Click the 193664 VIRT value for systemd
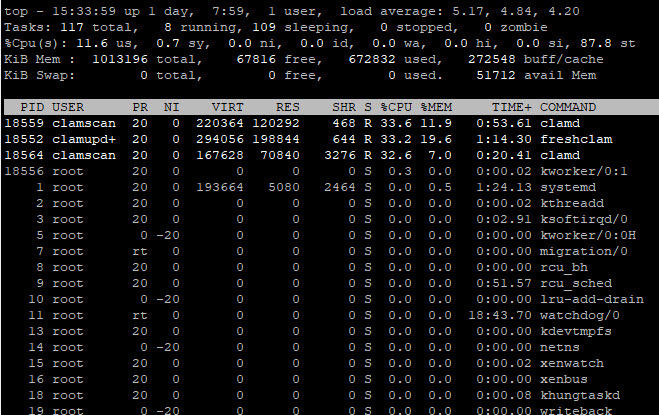The height and width of the screenshot is (415, 659). (219, 187)
